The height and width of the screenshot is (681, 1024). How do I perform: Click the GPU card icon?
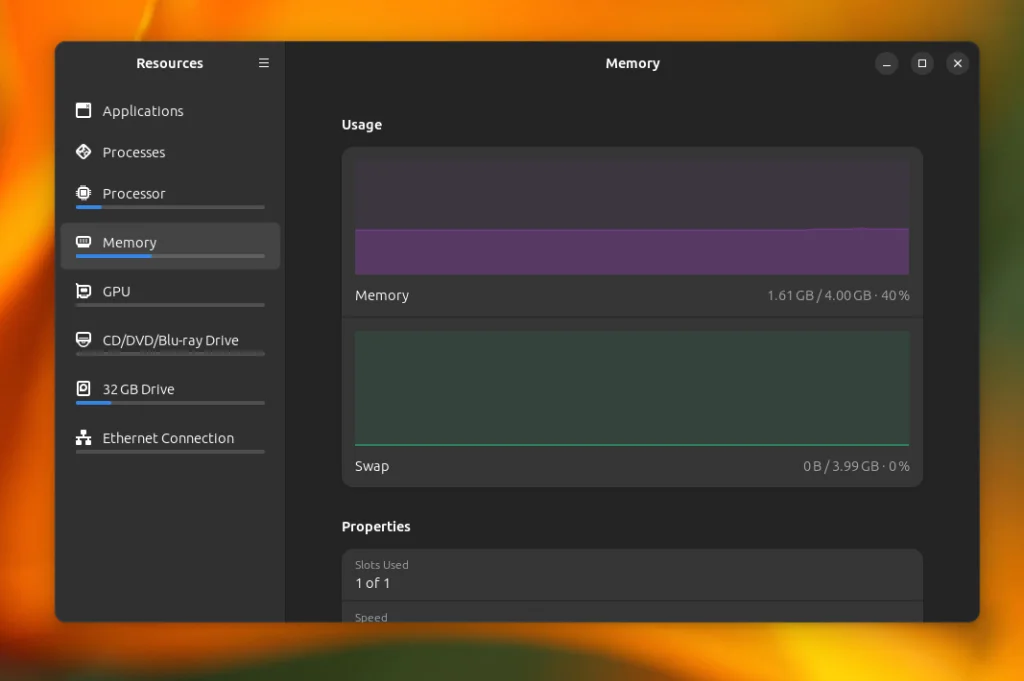84,291
